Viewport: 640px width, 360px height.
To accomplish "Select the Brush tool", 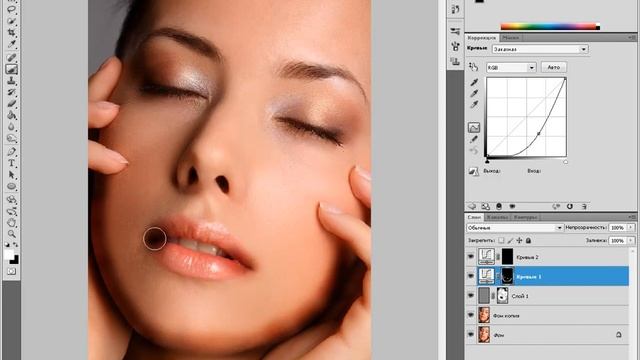I will 11,70.
